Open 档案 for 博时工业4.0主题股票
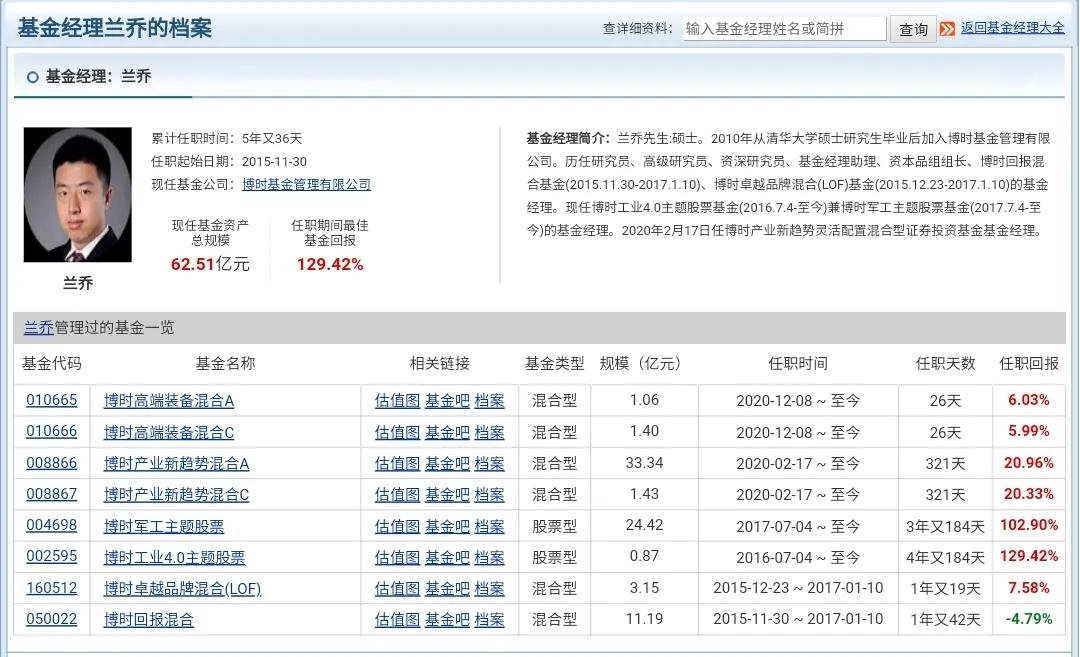The height and width of the screenshot is (657, 1080). pyautogui.click(x=489, y=557)
